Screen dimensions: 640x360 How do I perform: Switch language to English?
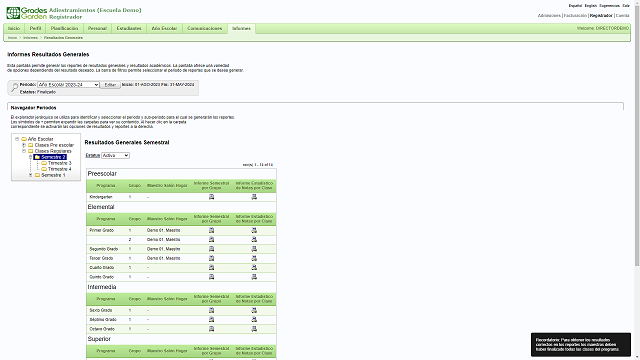coord(591,6)
